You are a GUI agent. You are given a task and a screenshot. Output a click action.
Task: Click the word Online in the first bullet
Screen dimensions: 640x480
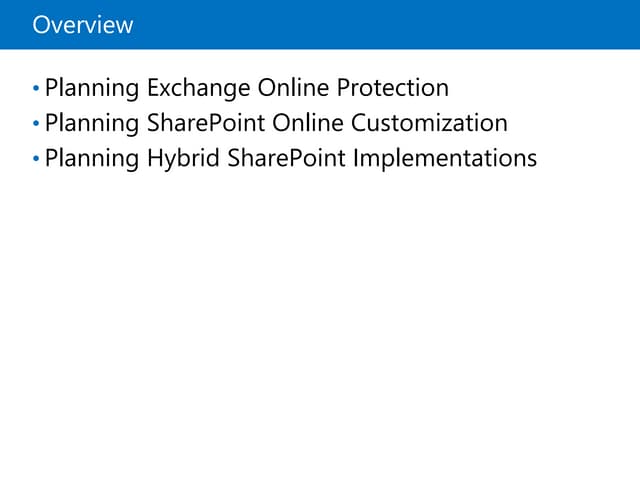286,88
